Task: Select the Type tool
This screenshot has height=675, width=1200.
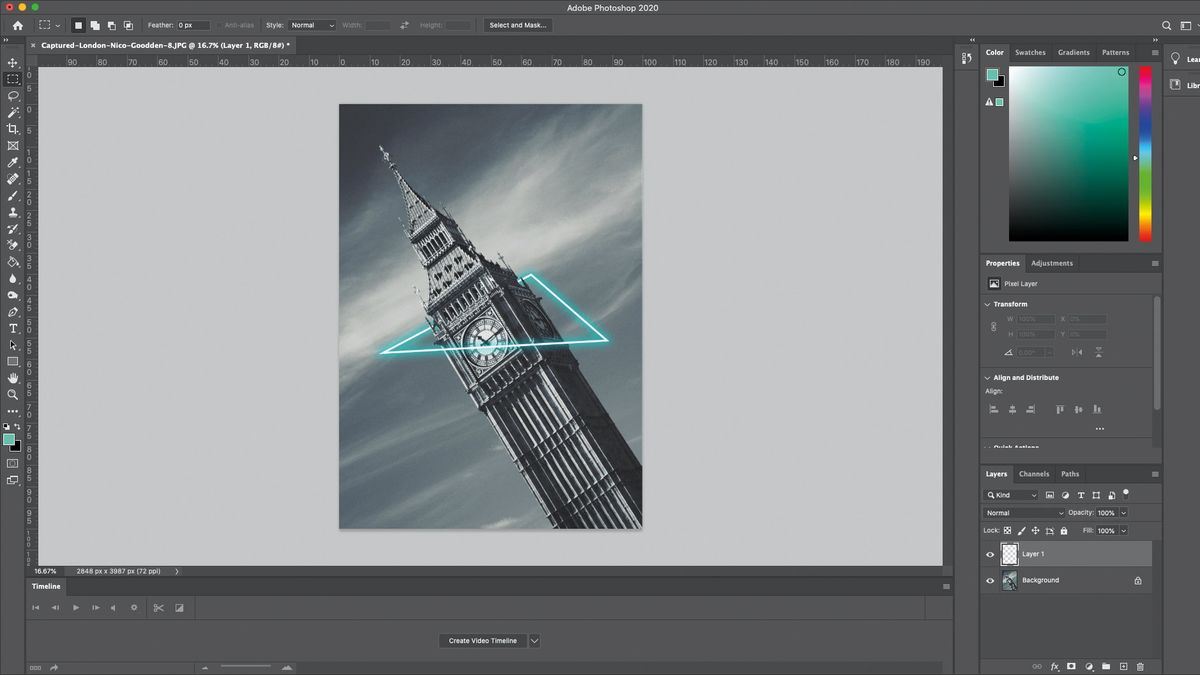Action: (13, 328)
